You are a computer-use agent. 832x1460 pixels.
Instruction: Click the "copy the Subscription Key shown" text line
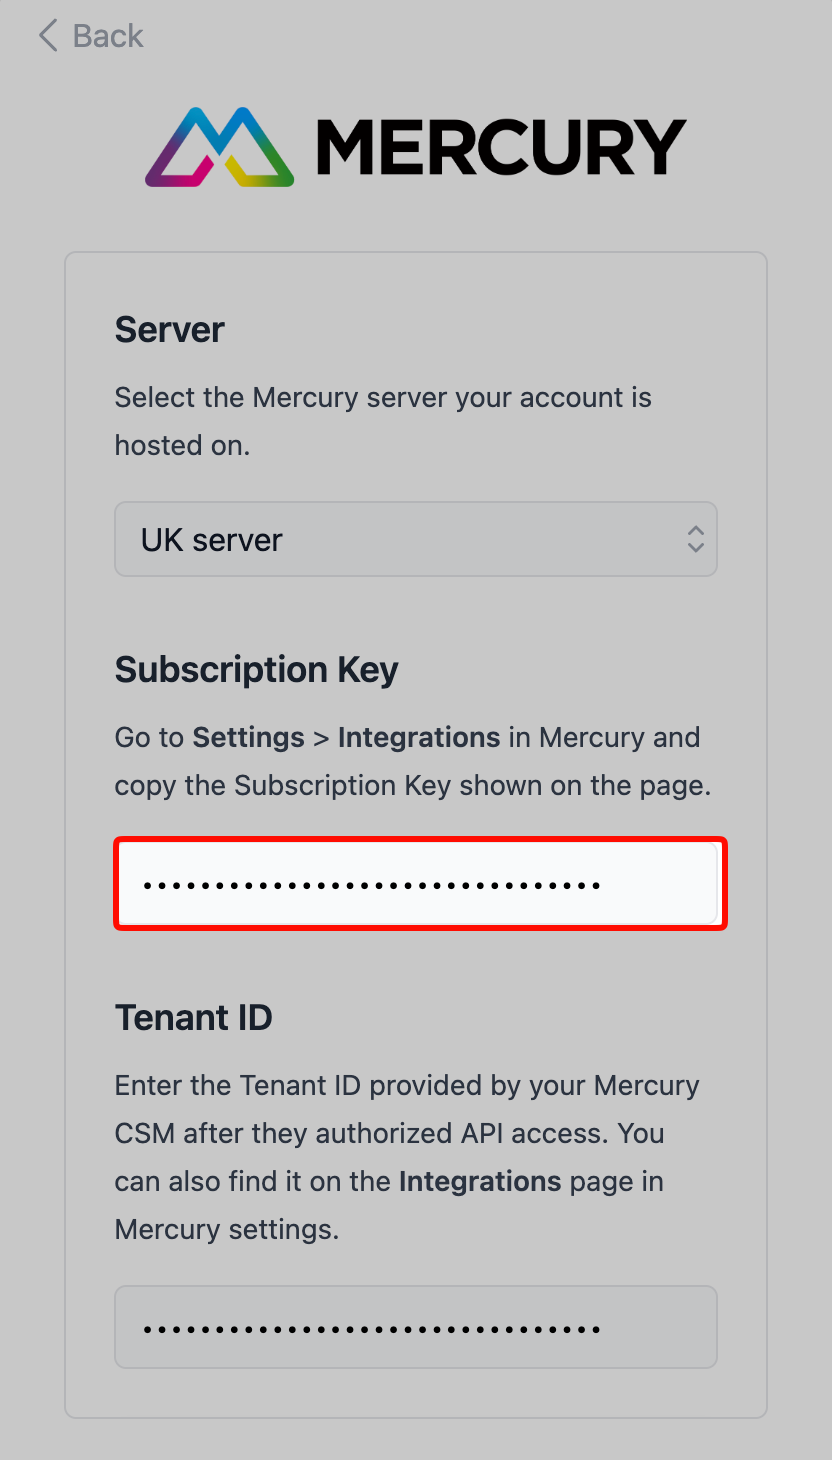coord(412,786)
